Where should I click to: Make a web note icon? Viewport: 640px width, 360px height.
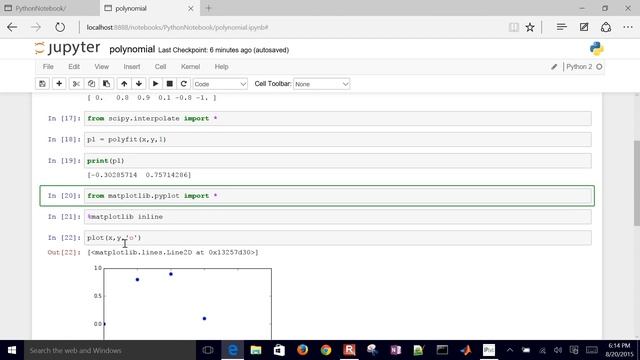[x=584, y=27]
